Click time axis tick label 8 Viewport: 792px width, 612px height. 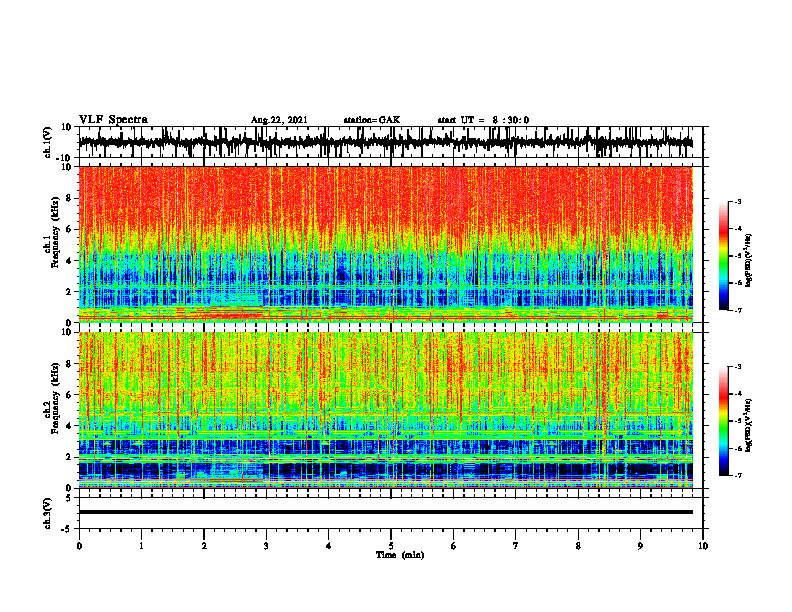click(x=578, y=546)
